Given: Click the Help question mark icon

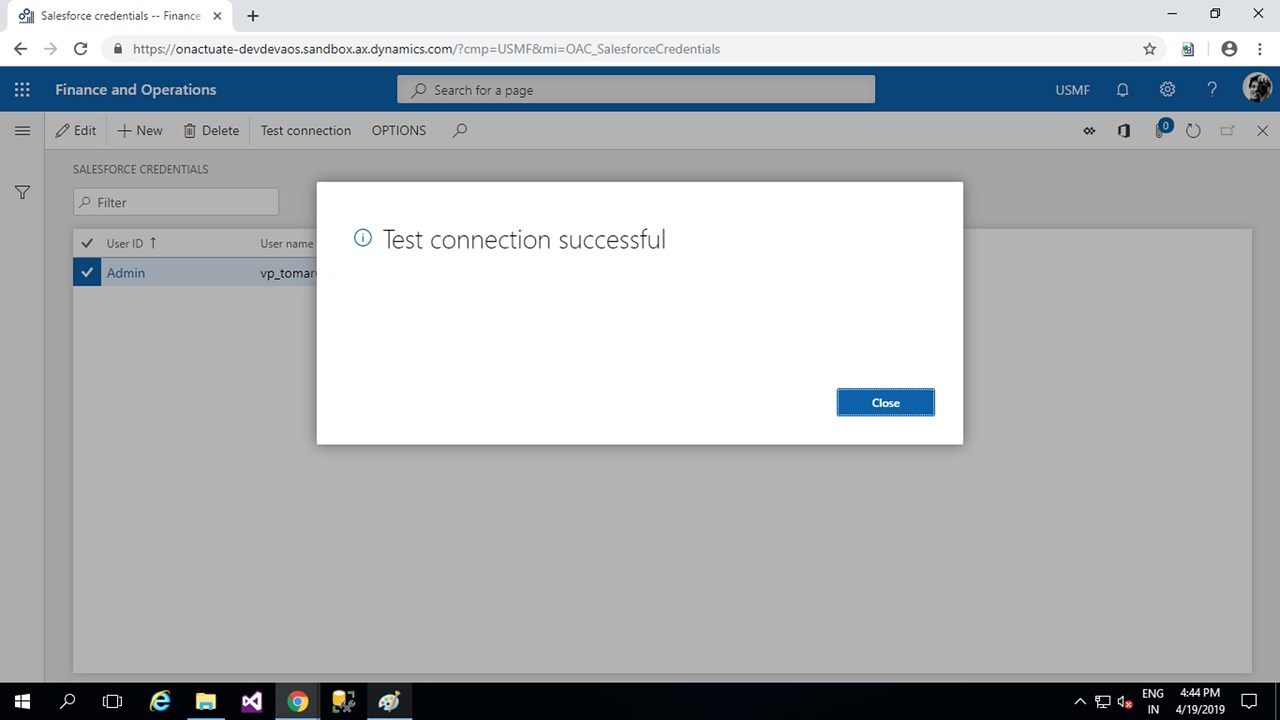Looking at the screenshot, I should 1211,90.
